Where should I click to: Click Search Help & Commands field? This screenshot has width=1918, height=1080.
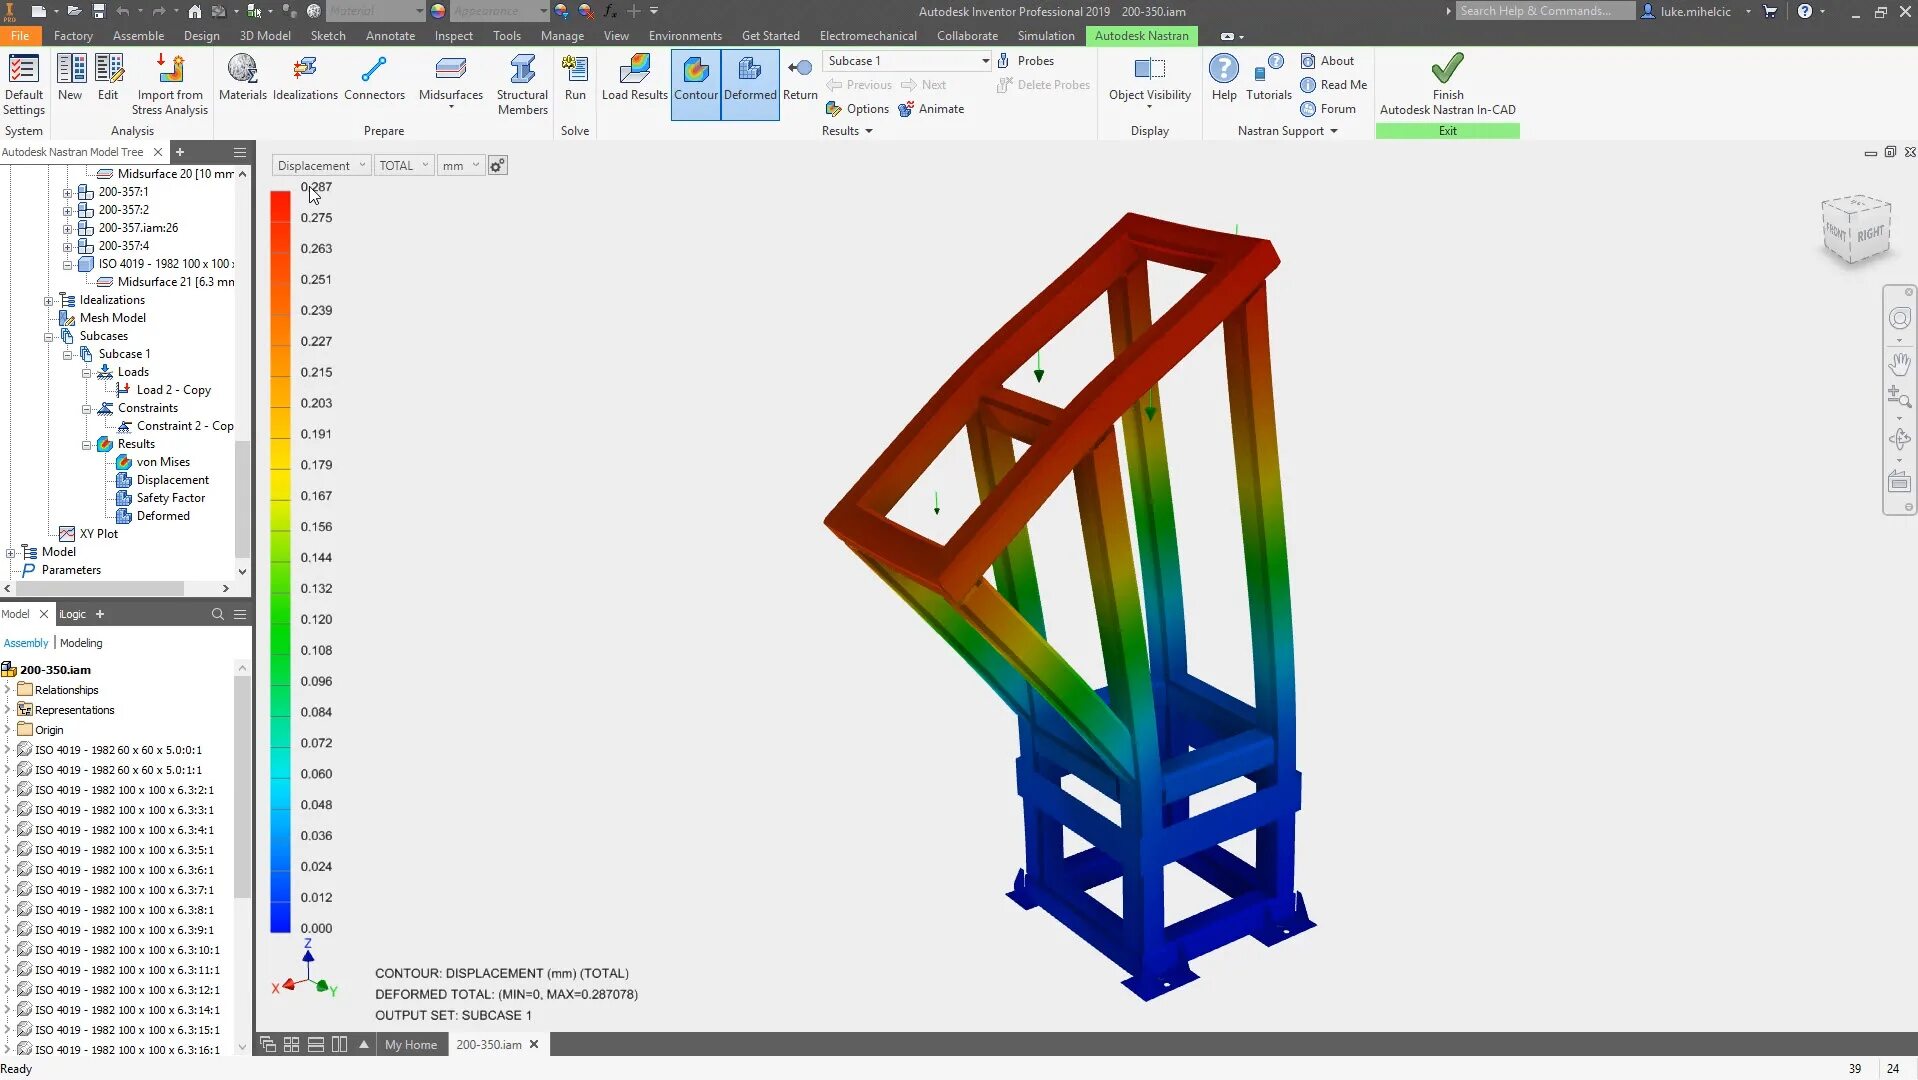1544,11
